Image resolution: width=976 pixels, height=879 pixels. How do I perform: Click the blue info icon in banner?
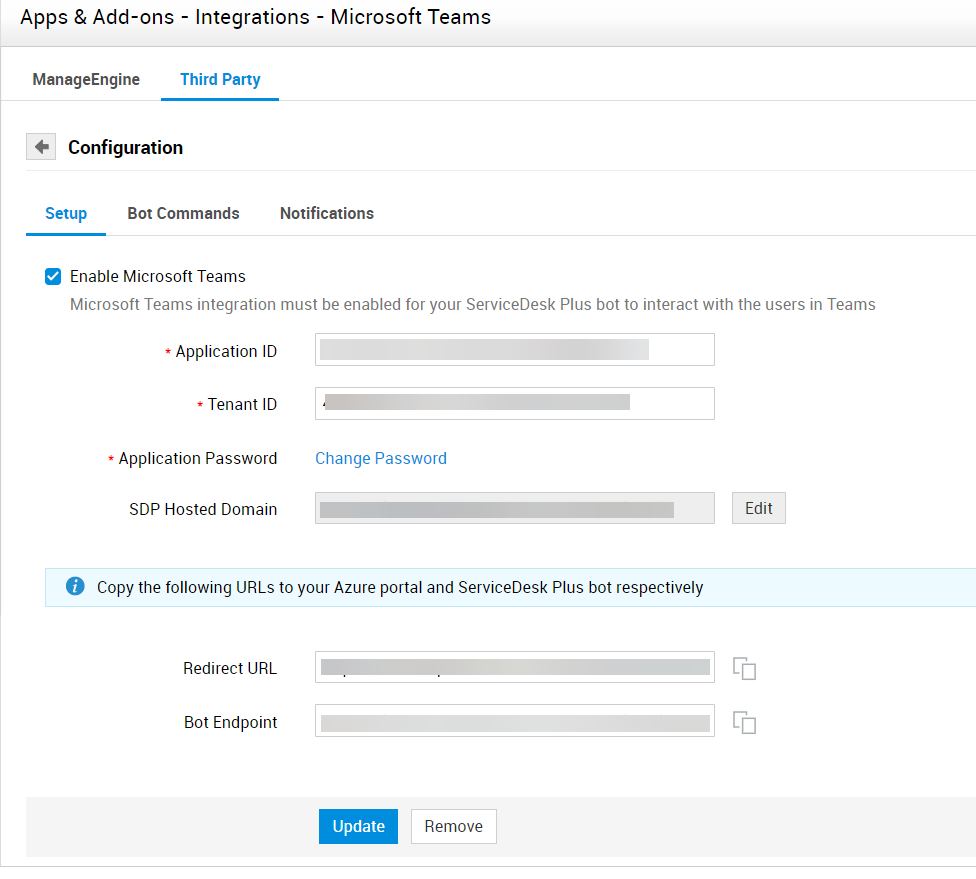75,587
